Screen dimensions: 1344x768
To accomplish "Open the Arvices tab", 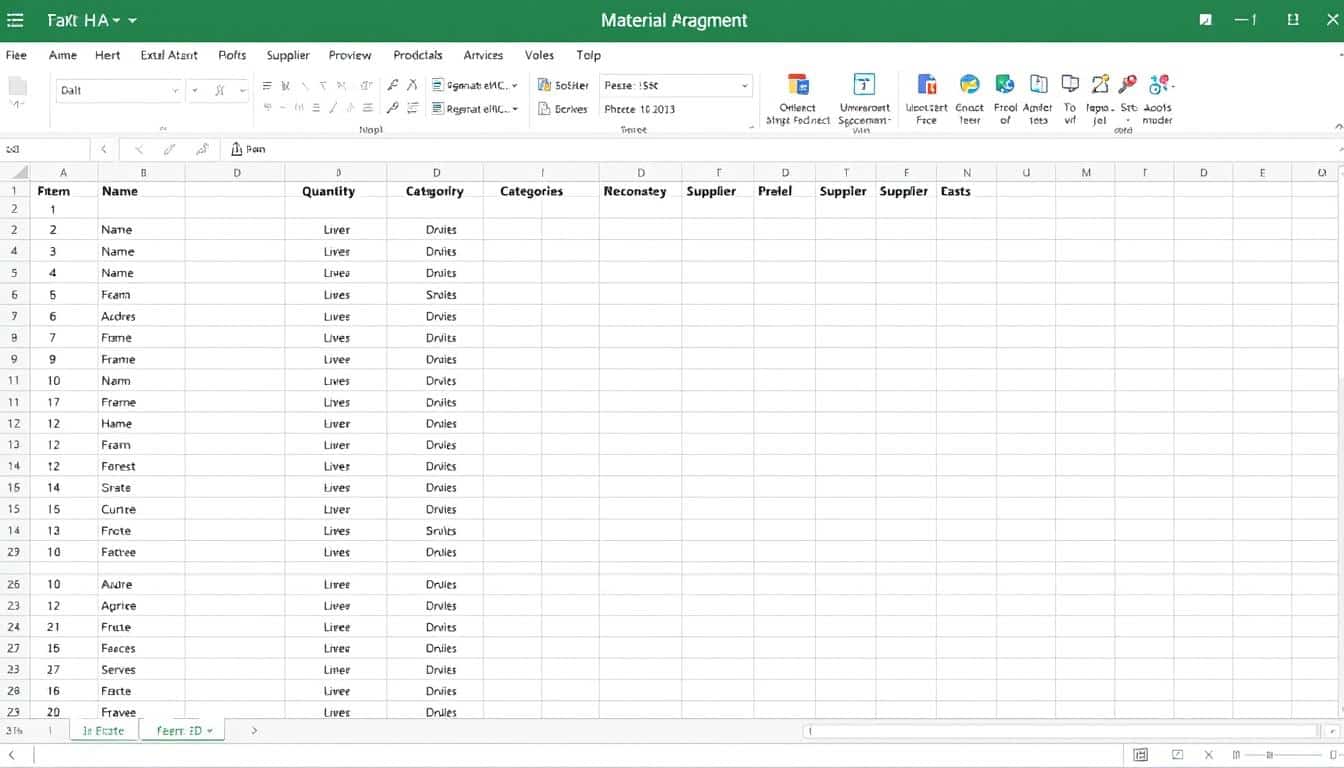I will point(482,55).
